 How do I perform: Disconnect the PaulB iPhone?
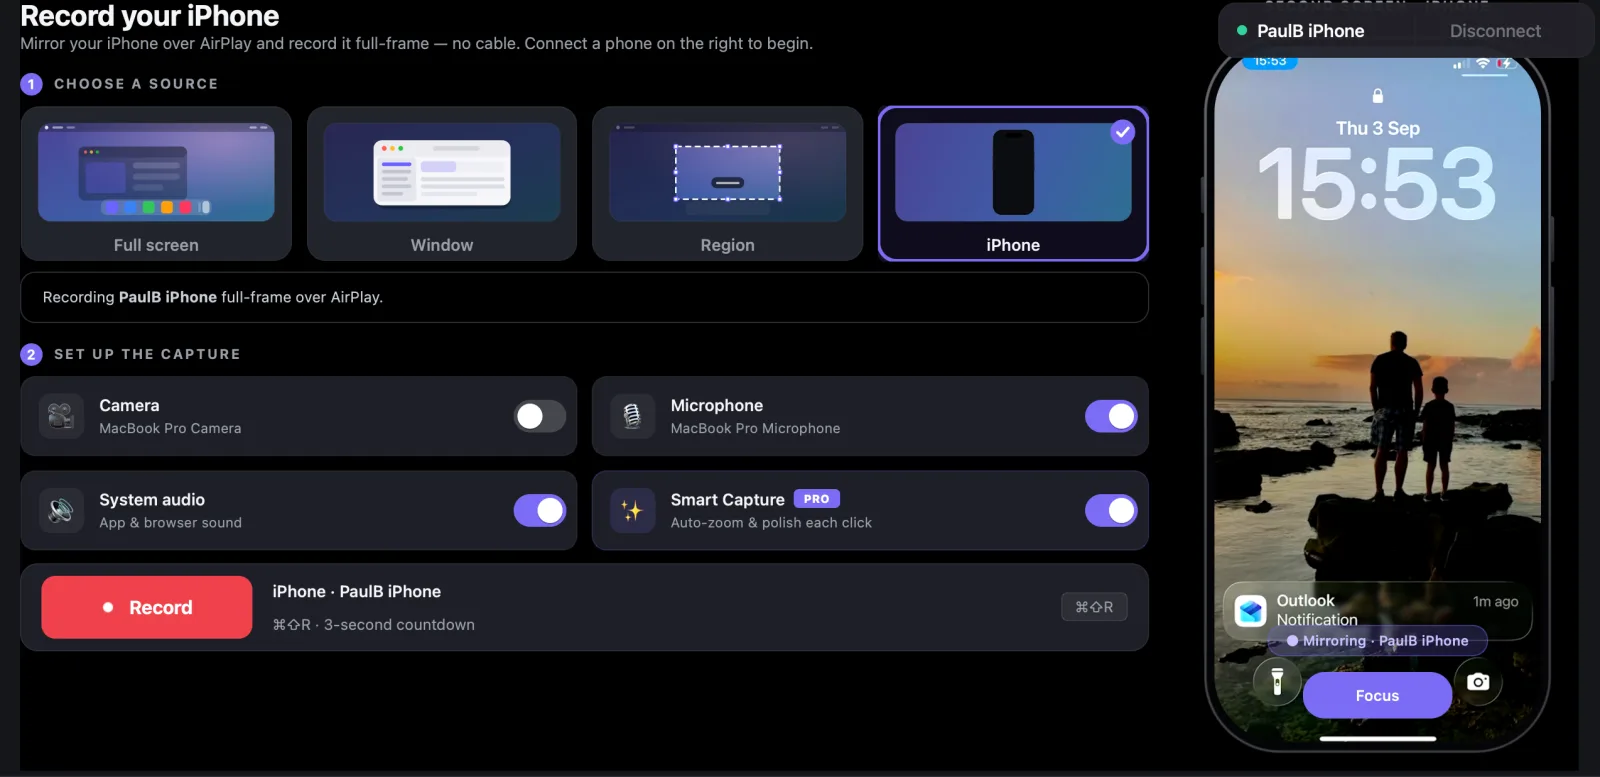1495,31
